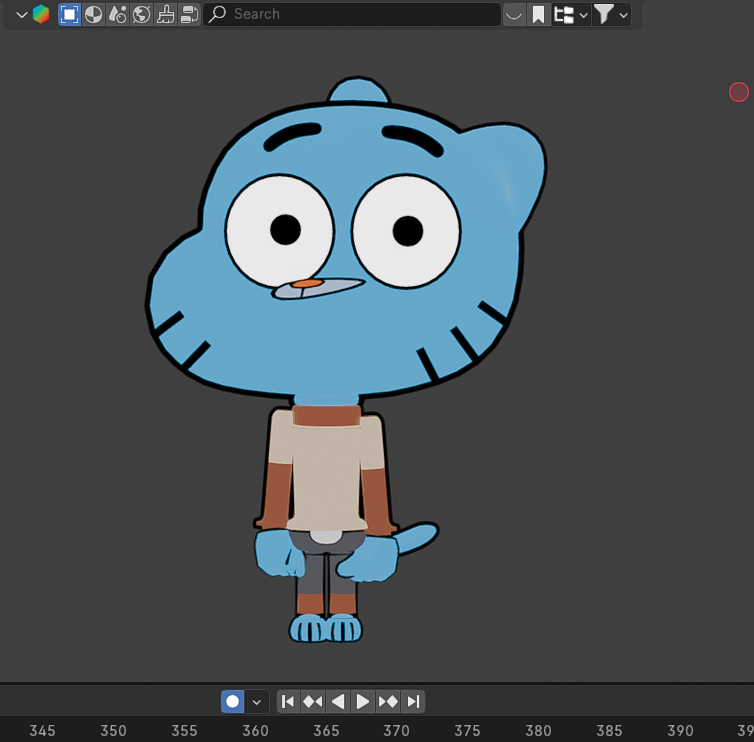This screenshot has height=742, width=754.
Task: Click the globe world icon in header
Action: (x=141, y=14)
